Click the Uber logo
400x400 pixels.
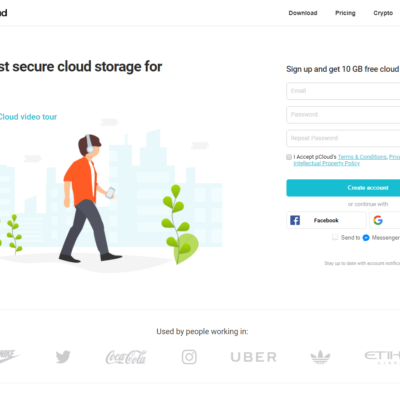pyautogui.click(x=254, y=357)
